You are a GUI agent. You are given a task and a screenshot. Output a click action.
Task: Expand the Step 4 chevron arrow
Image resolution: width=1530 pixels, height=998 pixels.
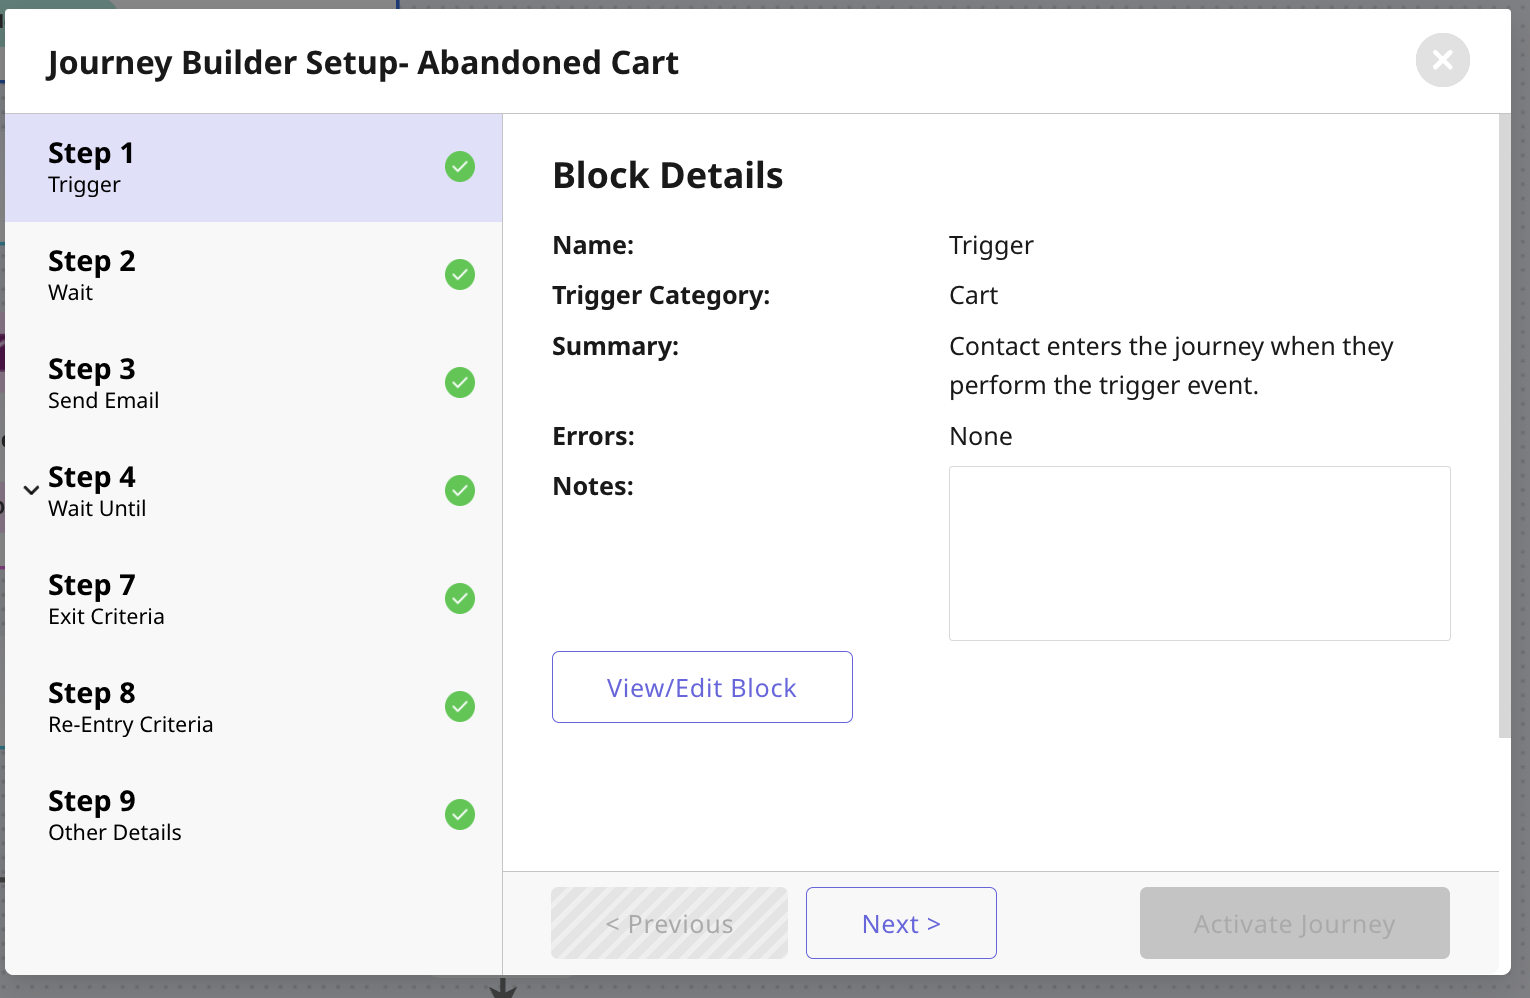[x=32, y=490]
